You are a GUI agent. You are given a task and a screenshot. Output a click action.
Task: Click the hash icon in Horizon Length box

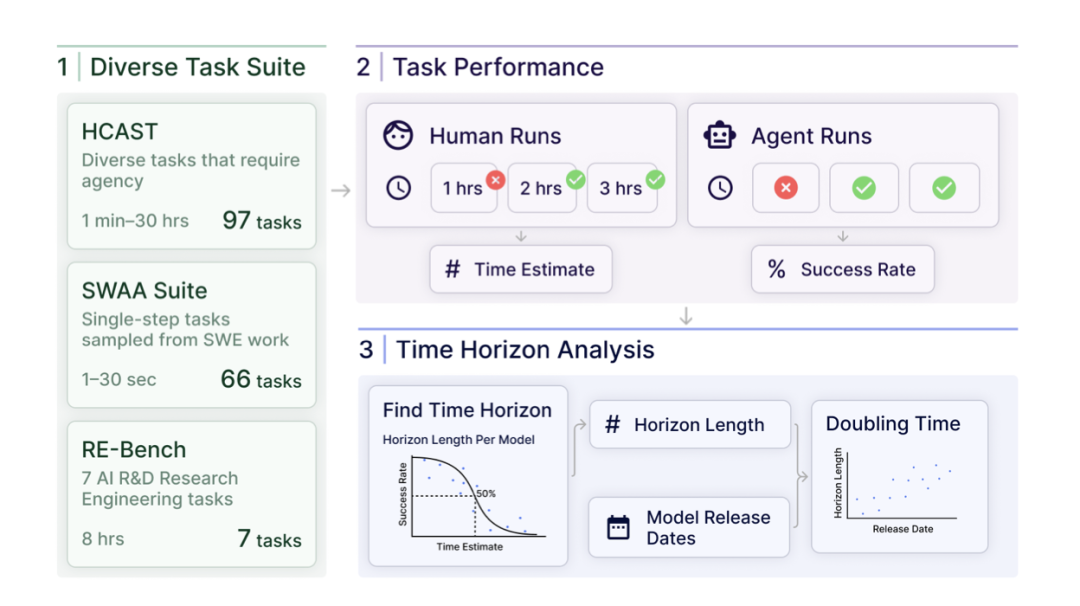click(x=612, y=424)
